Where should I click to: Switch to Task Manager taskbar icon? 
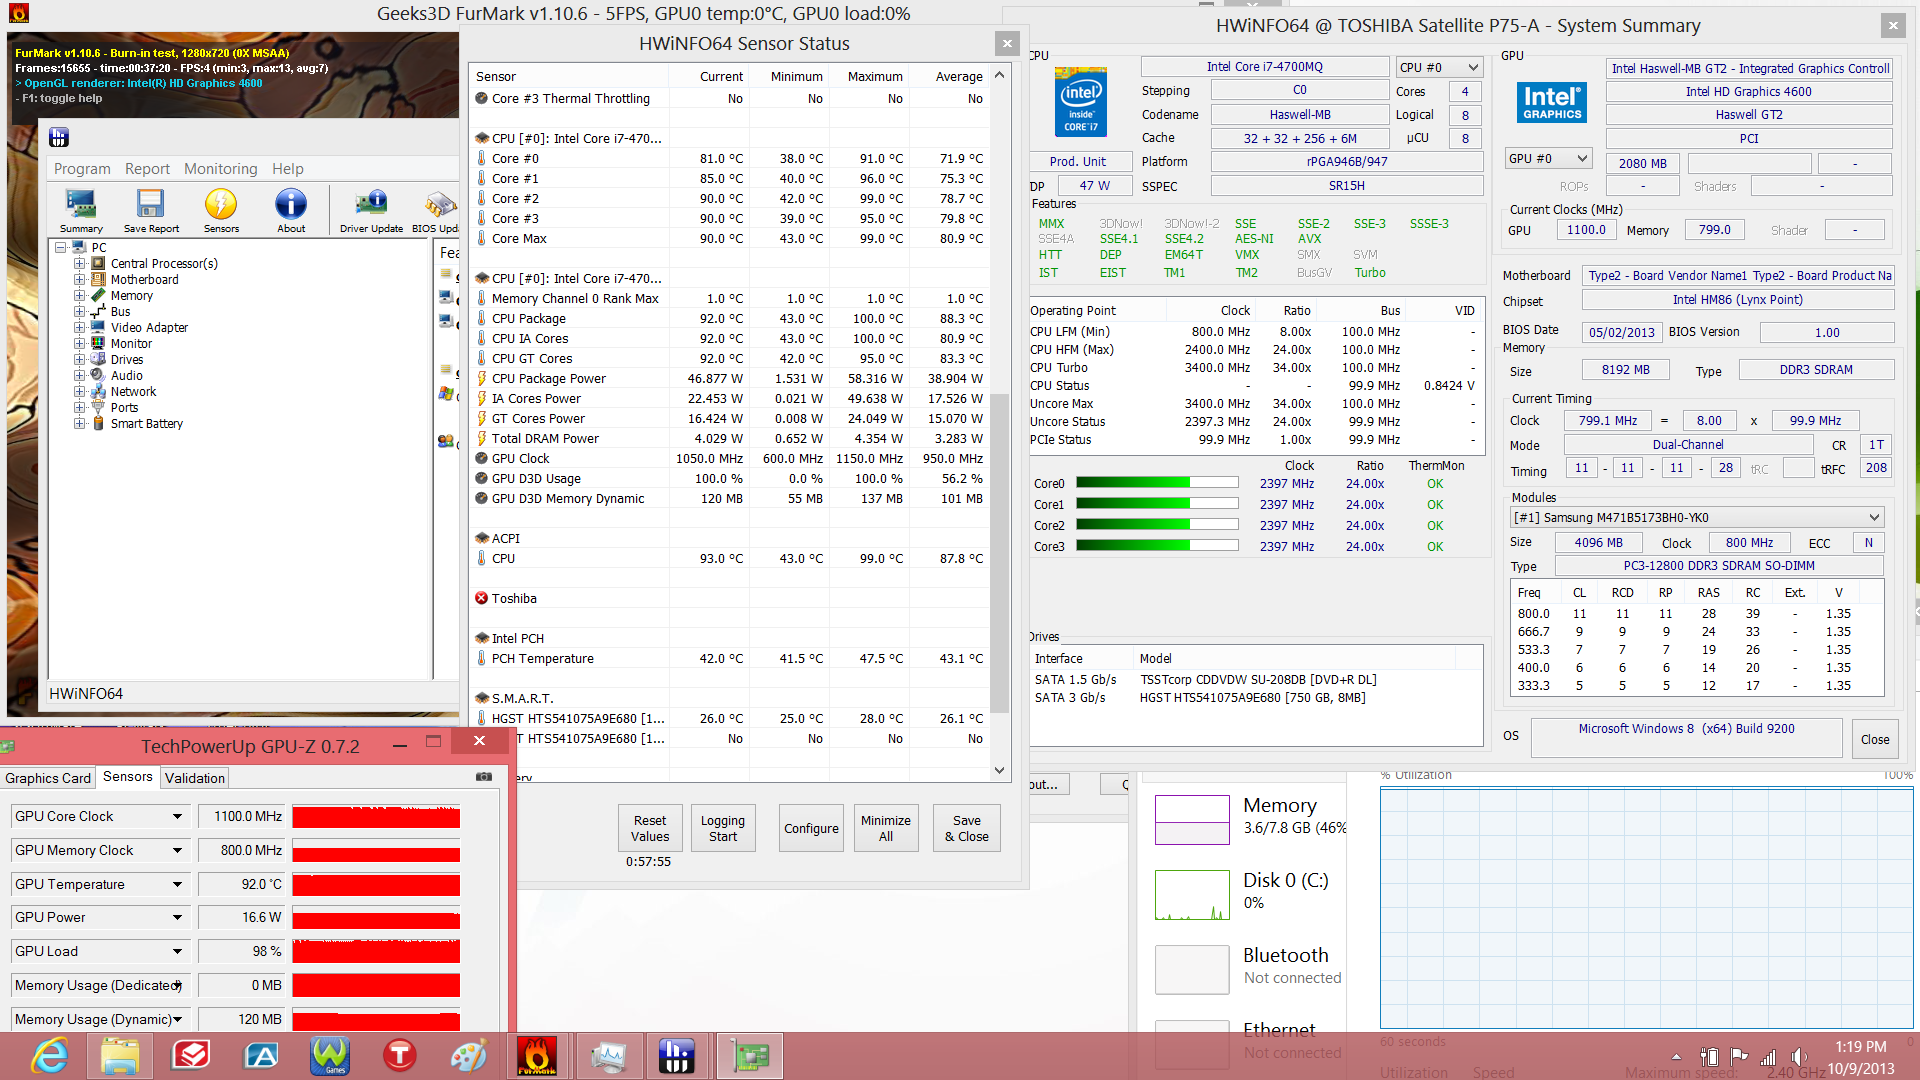pyautogui.click(x=608, y=1056)
